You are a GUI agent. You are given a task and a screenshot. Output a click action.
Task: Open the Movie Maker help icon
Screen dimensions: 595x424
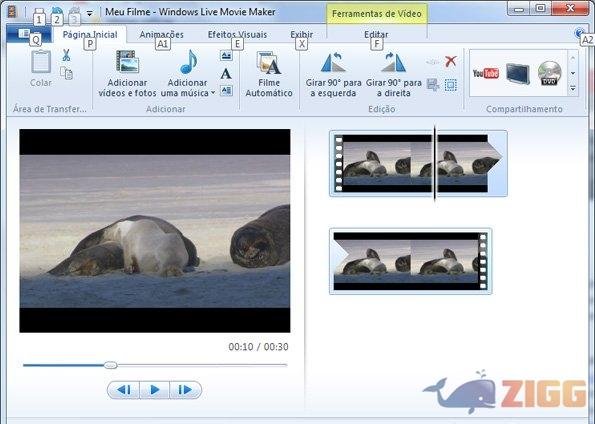[x=580, y=33]
